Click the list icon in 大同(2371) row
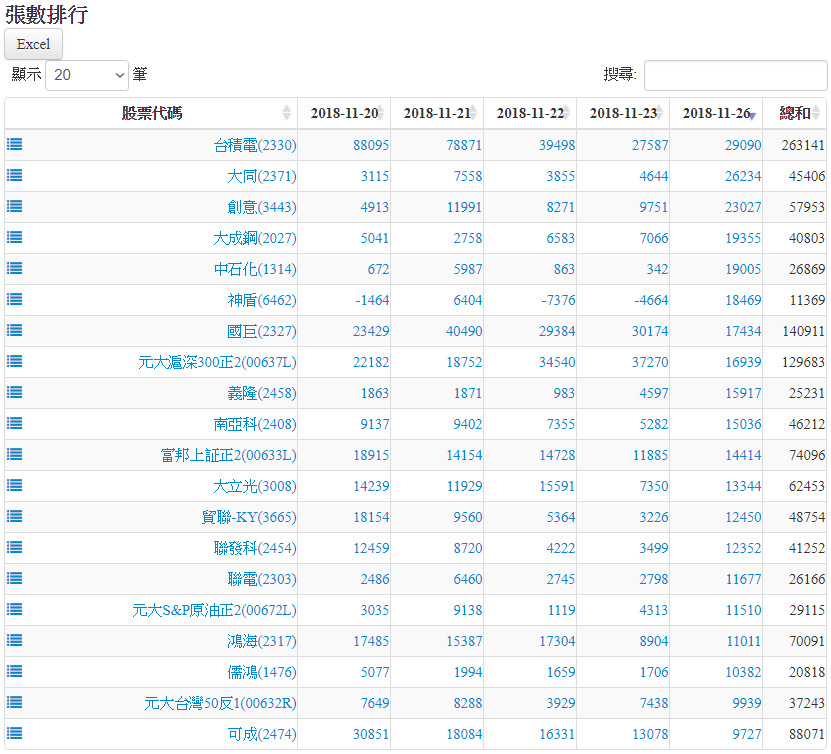The height and width of the screenshot is (754, 831). [x=15, y=175]
